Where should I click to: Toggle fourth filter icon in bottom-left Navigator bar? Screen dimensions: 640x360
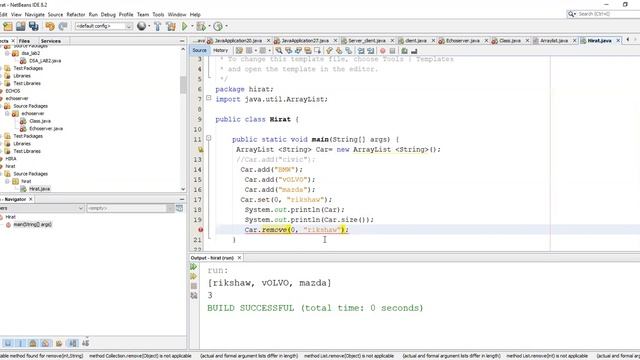pos(46,343)
